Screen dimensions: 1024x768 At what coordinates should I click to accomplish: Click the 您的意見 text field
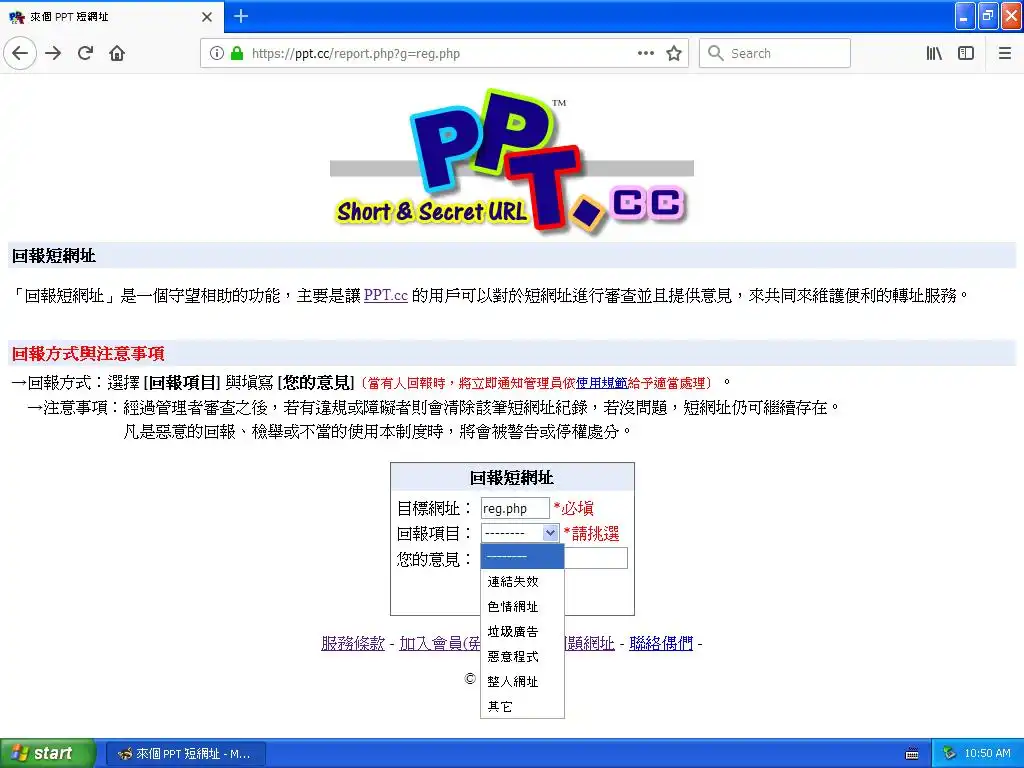[596, 558]
